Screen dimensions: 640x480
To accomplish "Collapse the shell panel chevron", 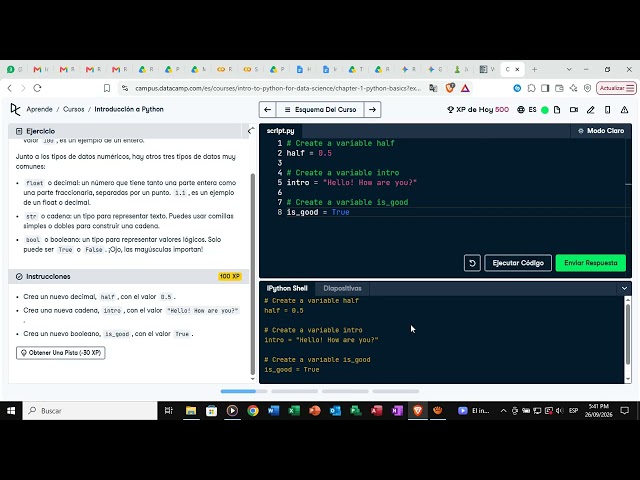I will [624, 288].
